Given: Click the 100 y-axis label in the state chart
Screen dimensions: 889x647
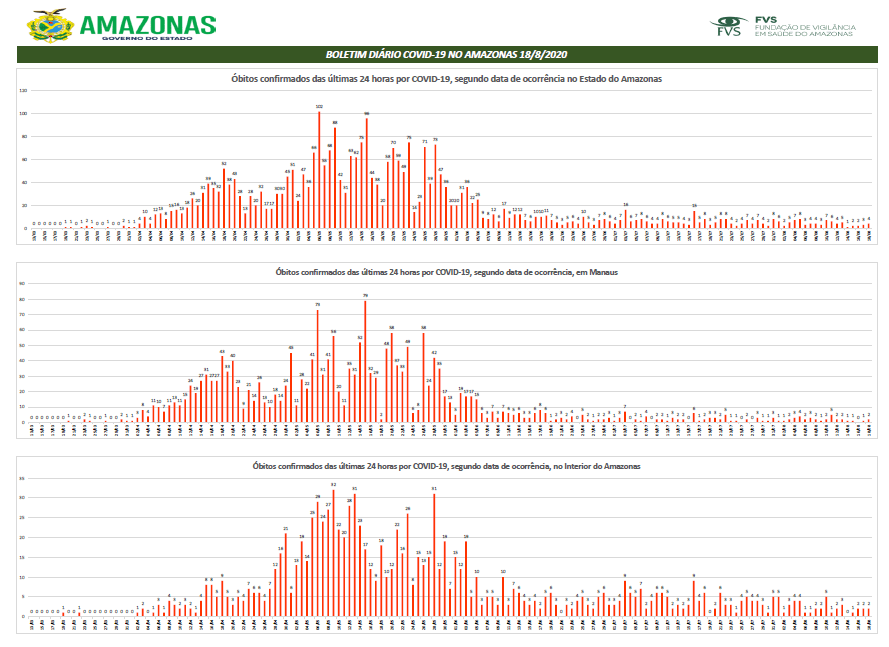Looking at the screenshot, I should click(22, 113).
